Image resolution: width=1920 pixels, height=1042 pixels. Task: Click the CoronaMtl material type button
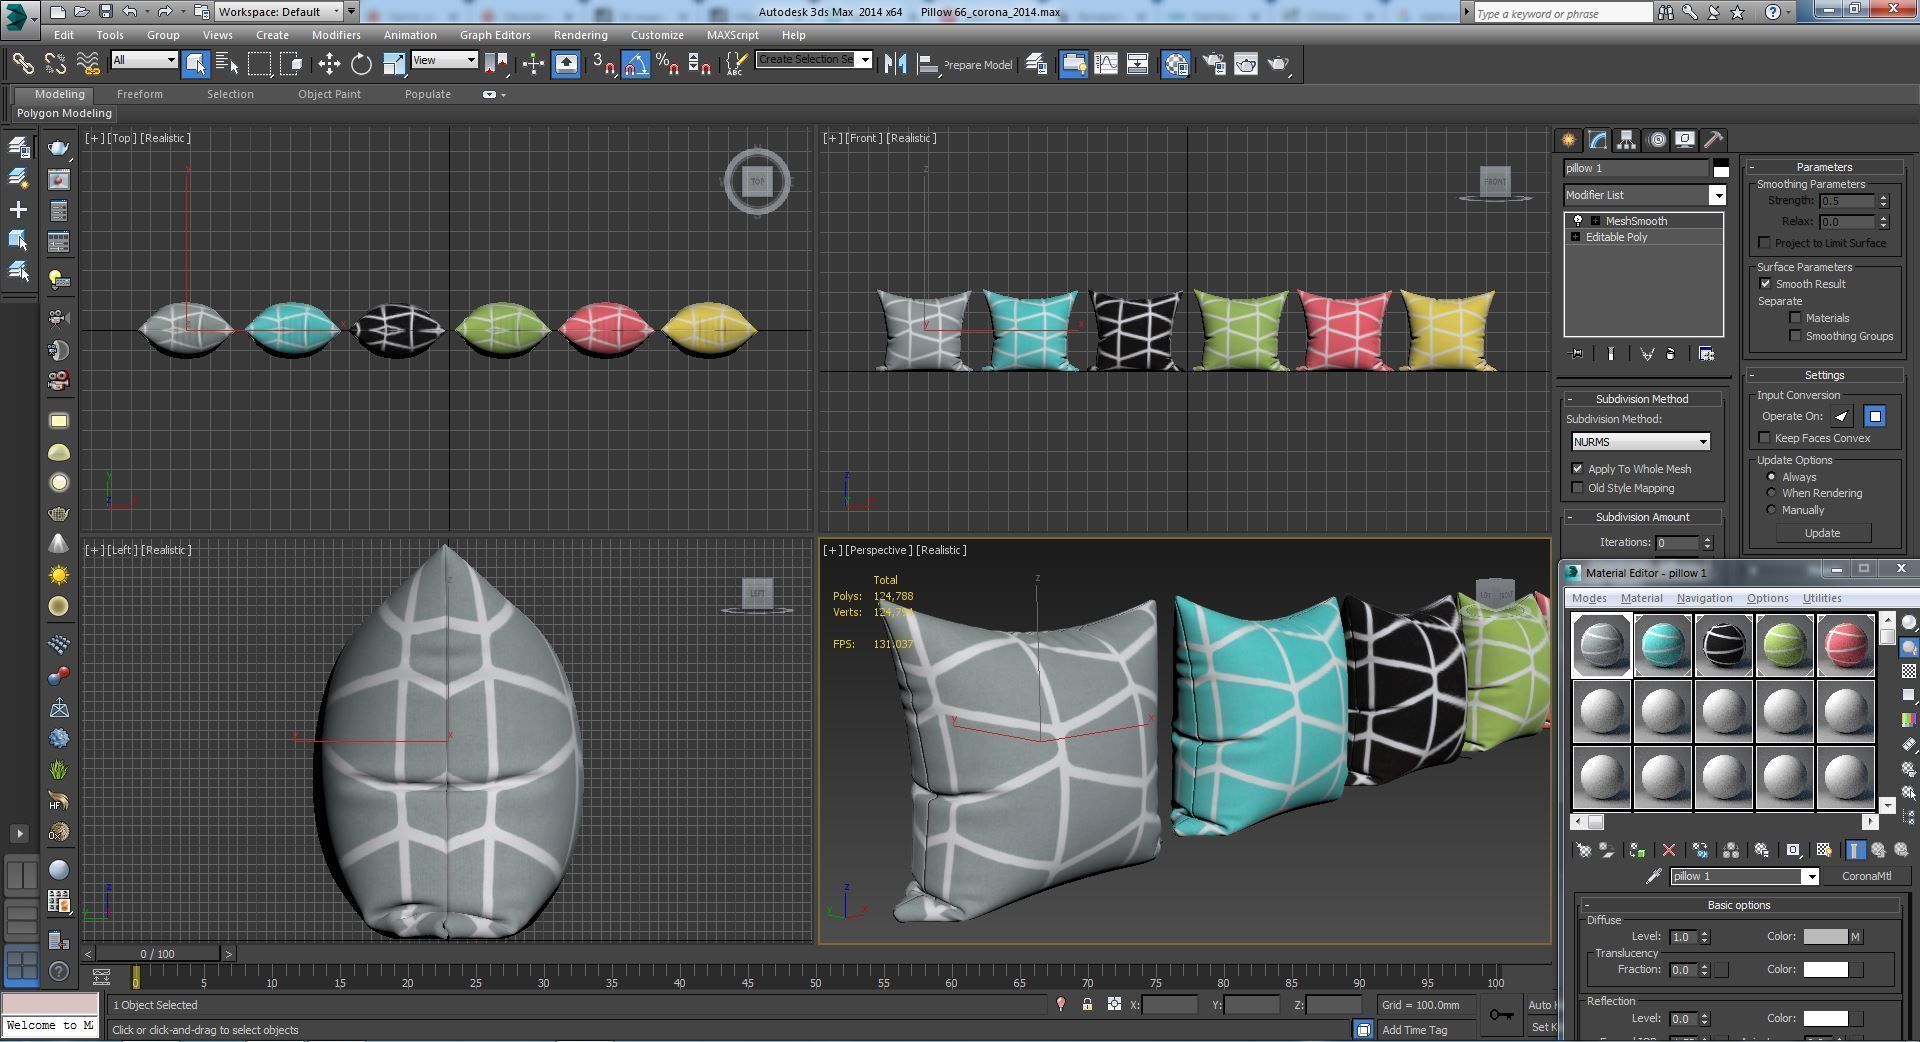pyautogui.click(x=1866, y=876)
